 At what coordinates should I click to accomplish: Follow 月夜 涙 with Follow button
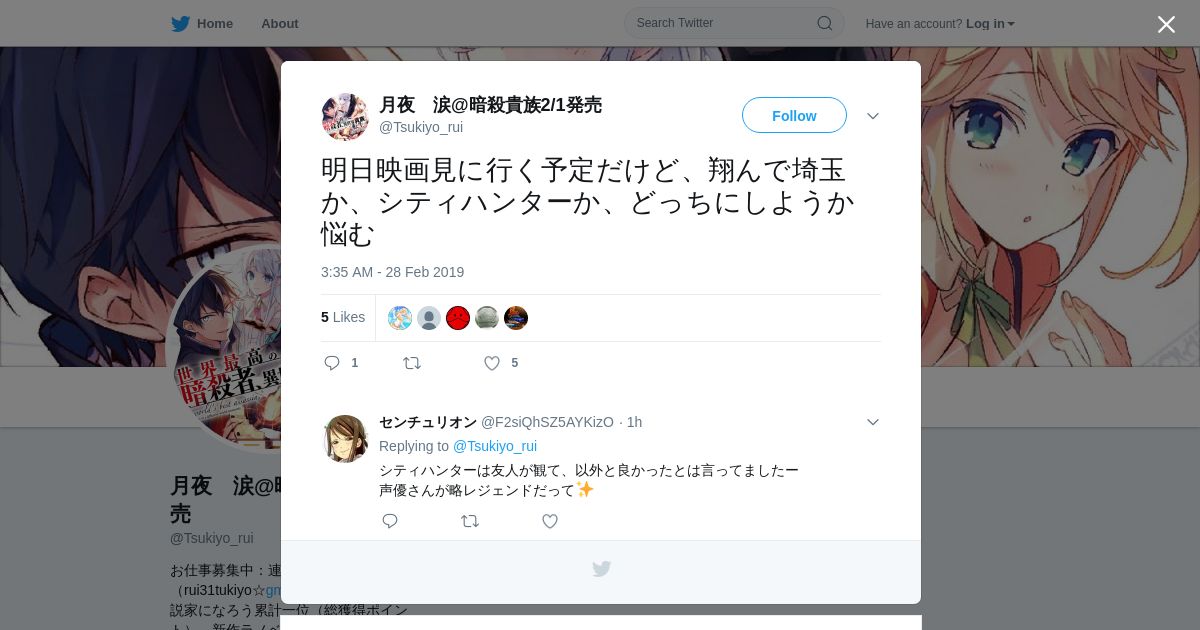[794, 115]
